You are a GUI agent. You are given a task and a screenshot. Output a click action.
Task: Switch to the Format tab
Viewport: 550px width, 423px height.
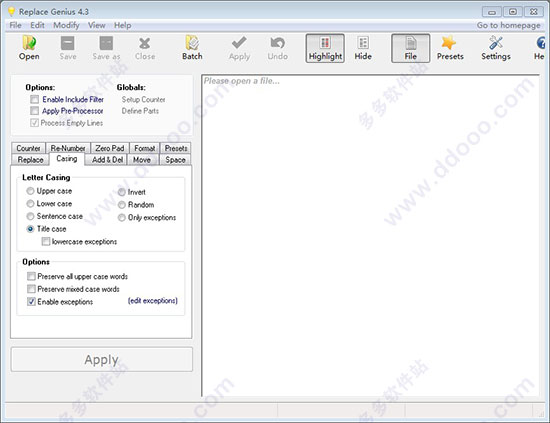click(145, 148)
